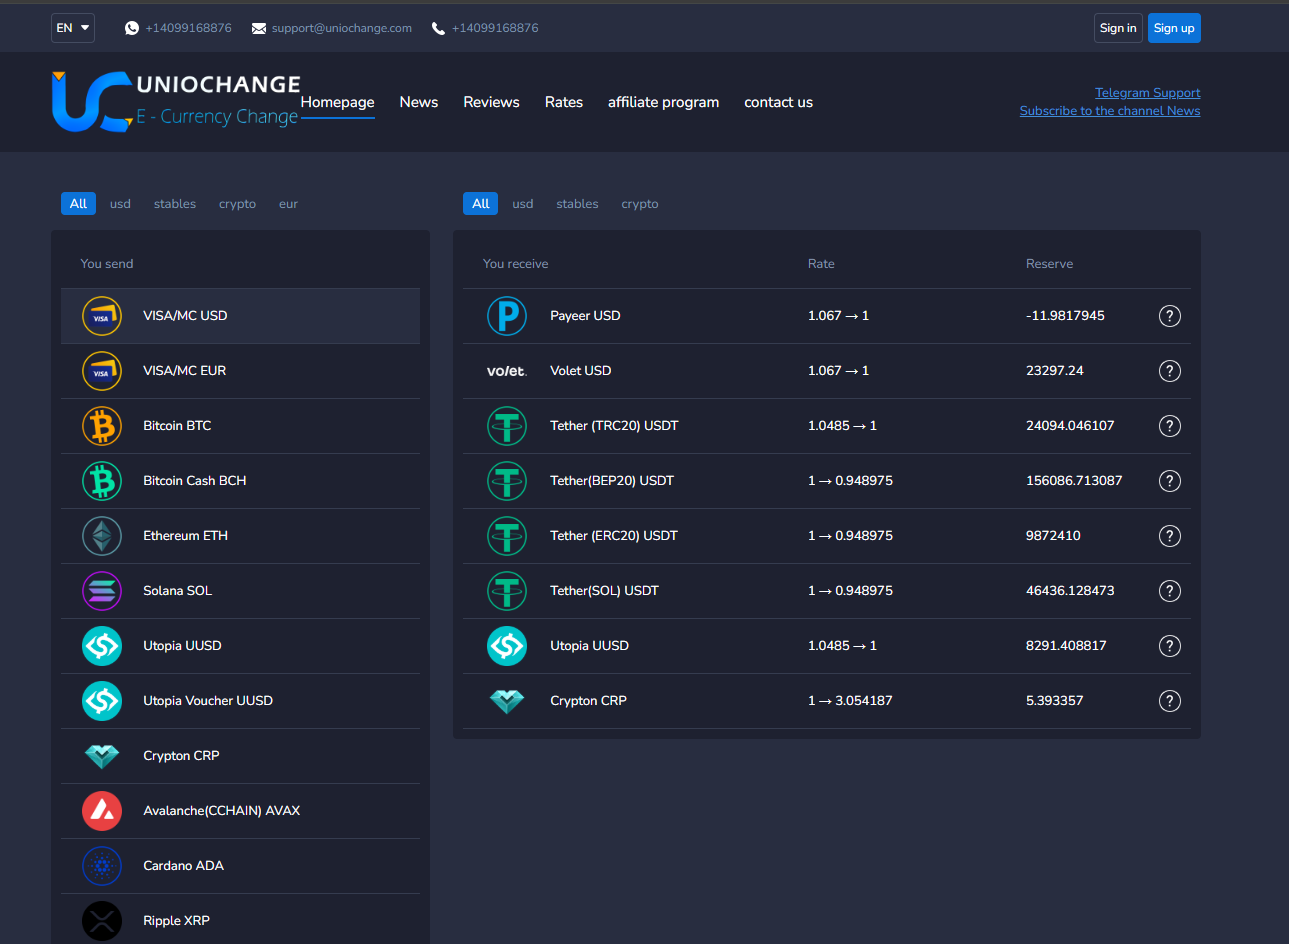Click the Payeer USD P icon
This screenshot has height=944, width=1289.
tap(507, 316)
